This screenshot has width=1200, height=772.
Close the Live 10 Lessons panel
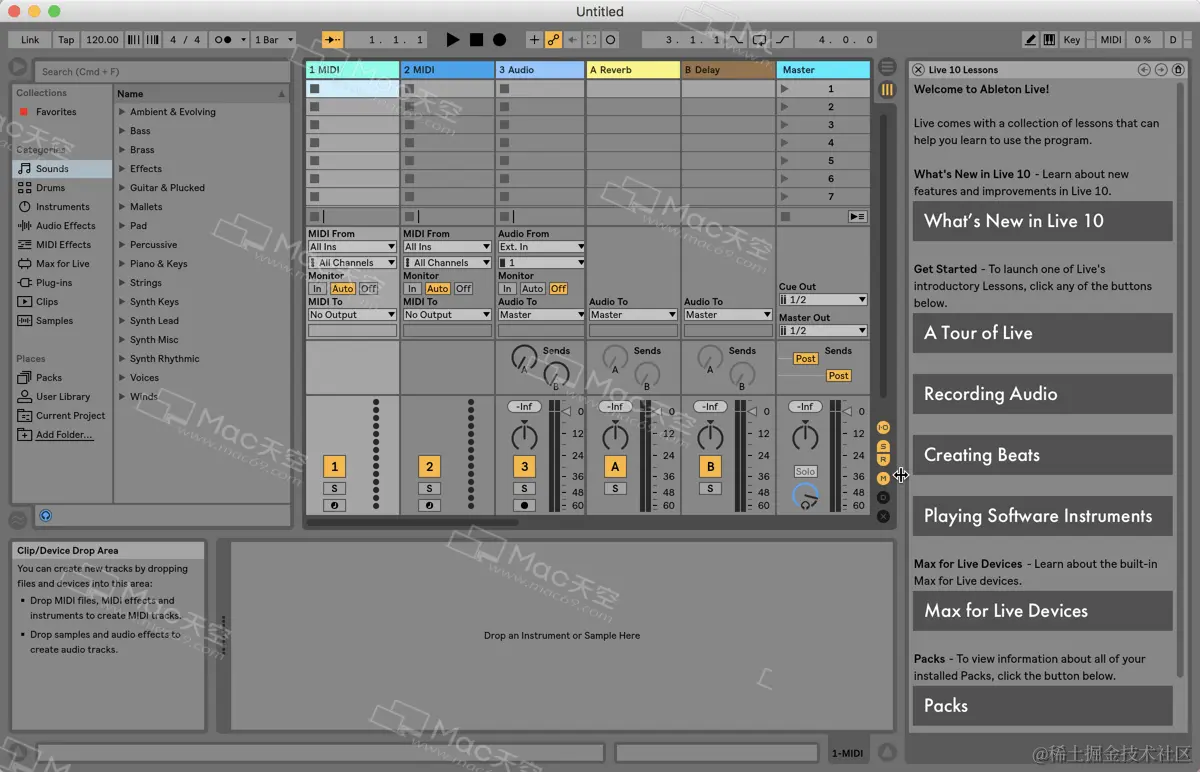pyautogui.click(x=919, y=70)
